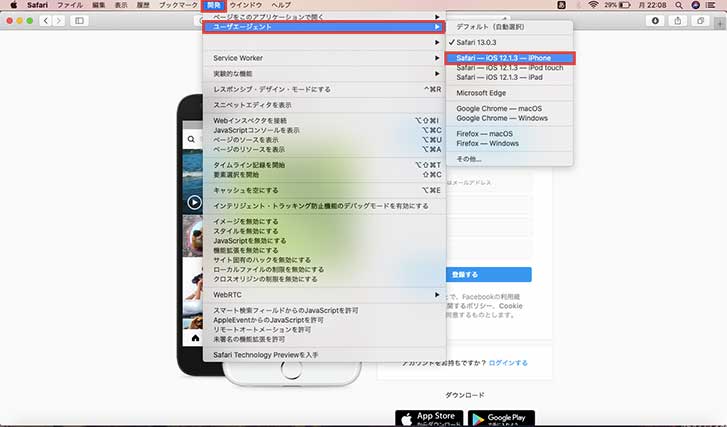Expand the Service Worker submenu arrow
Image resolution: width=727 pixels, height=427 pixels.
[437, 58]
